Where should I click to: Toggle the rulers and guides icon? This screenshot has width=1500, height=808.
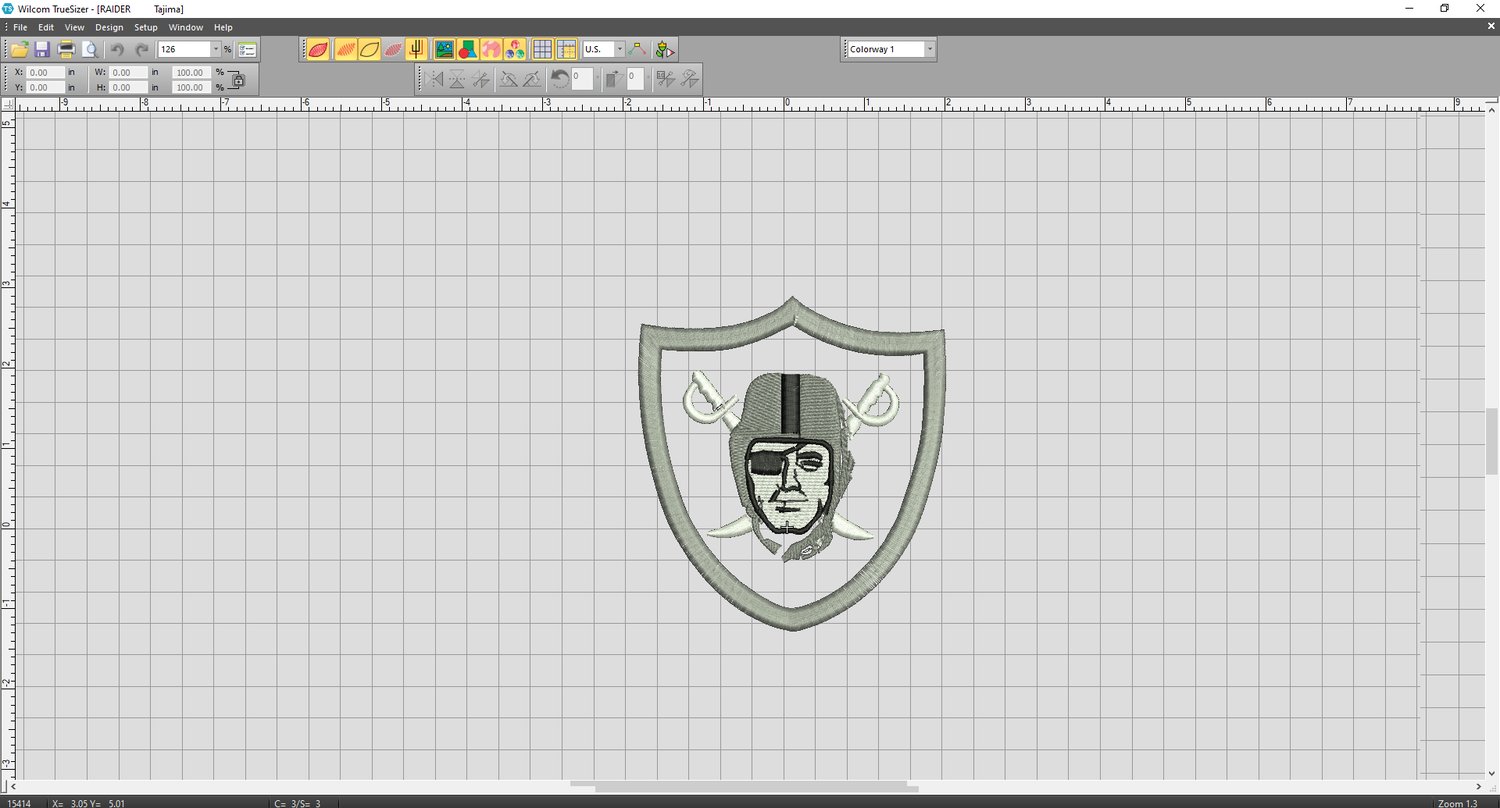tap(567, 49)
